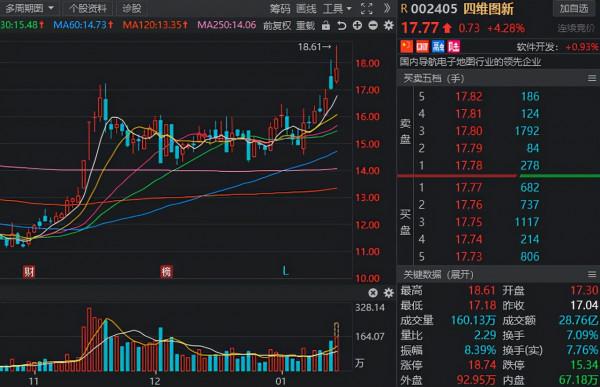Click the 融 margin trading icon
This screenshot has height=387, width=600.
coord(438,46)
